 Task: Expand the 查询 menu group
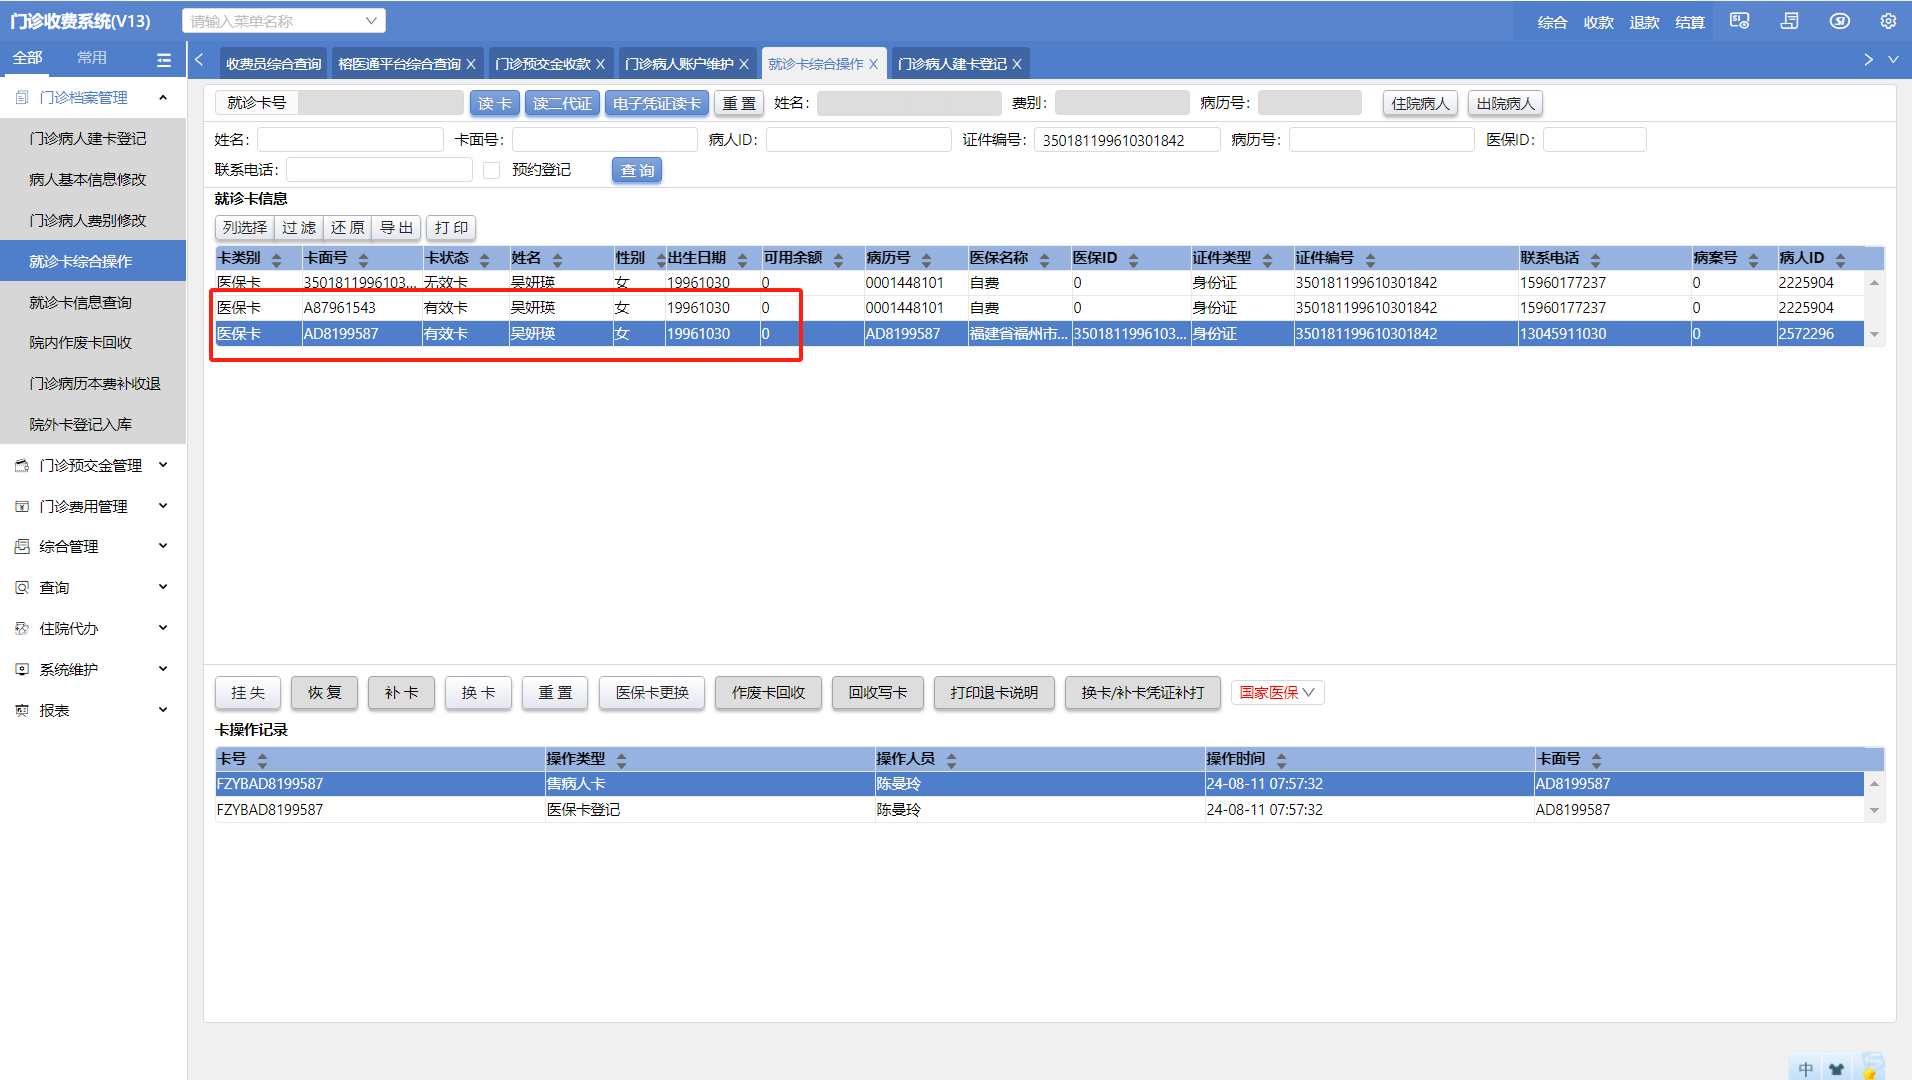pos(163,587)
